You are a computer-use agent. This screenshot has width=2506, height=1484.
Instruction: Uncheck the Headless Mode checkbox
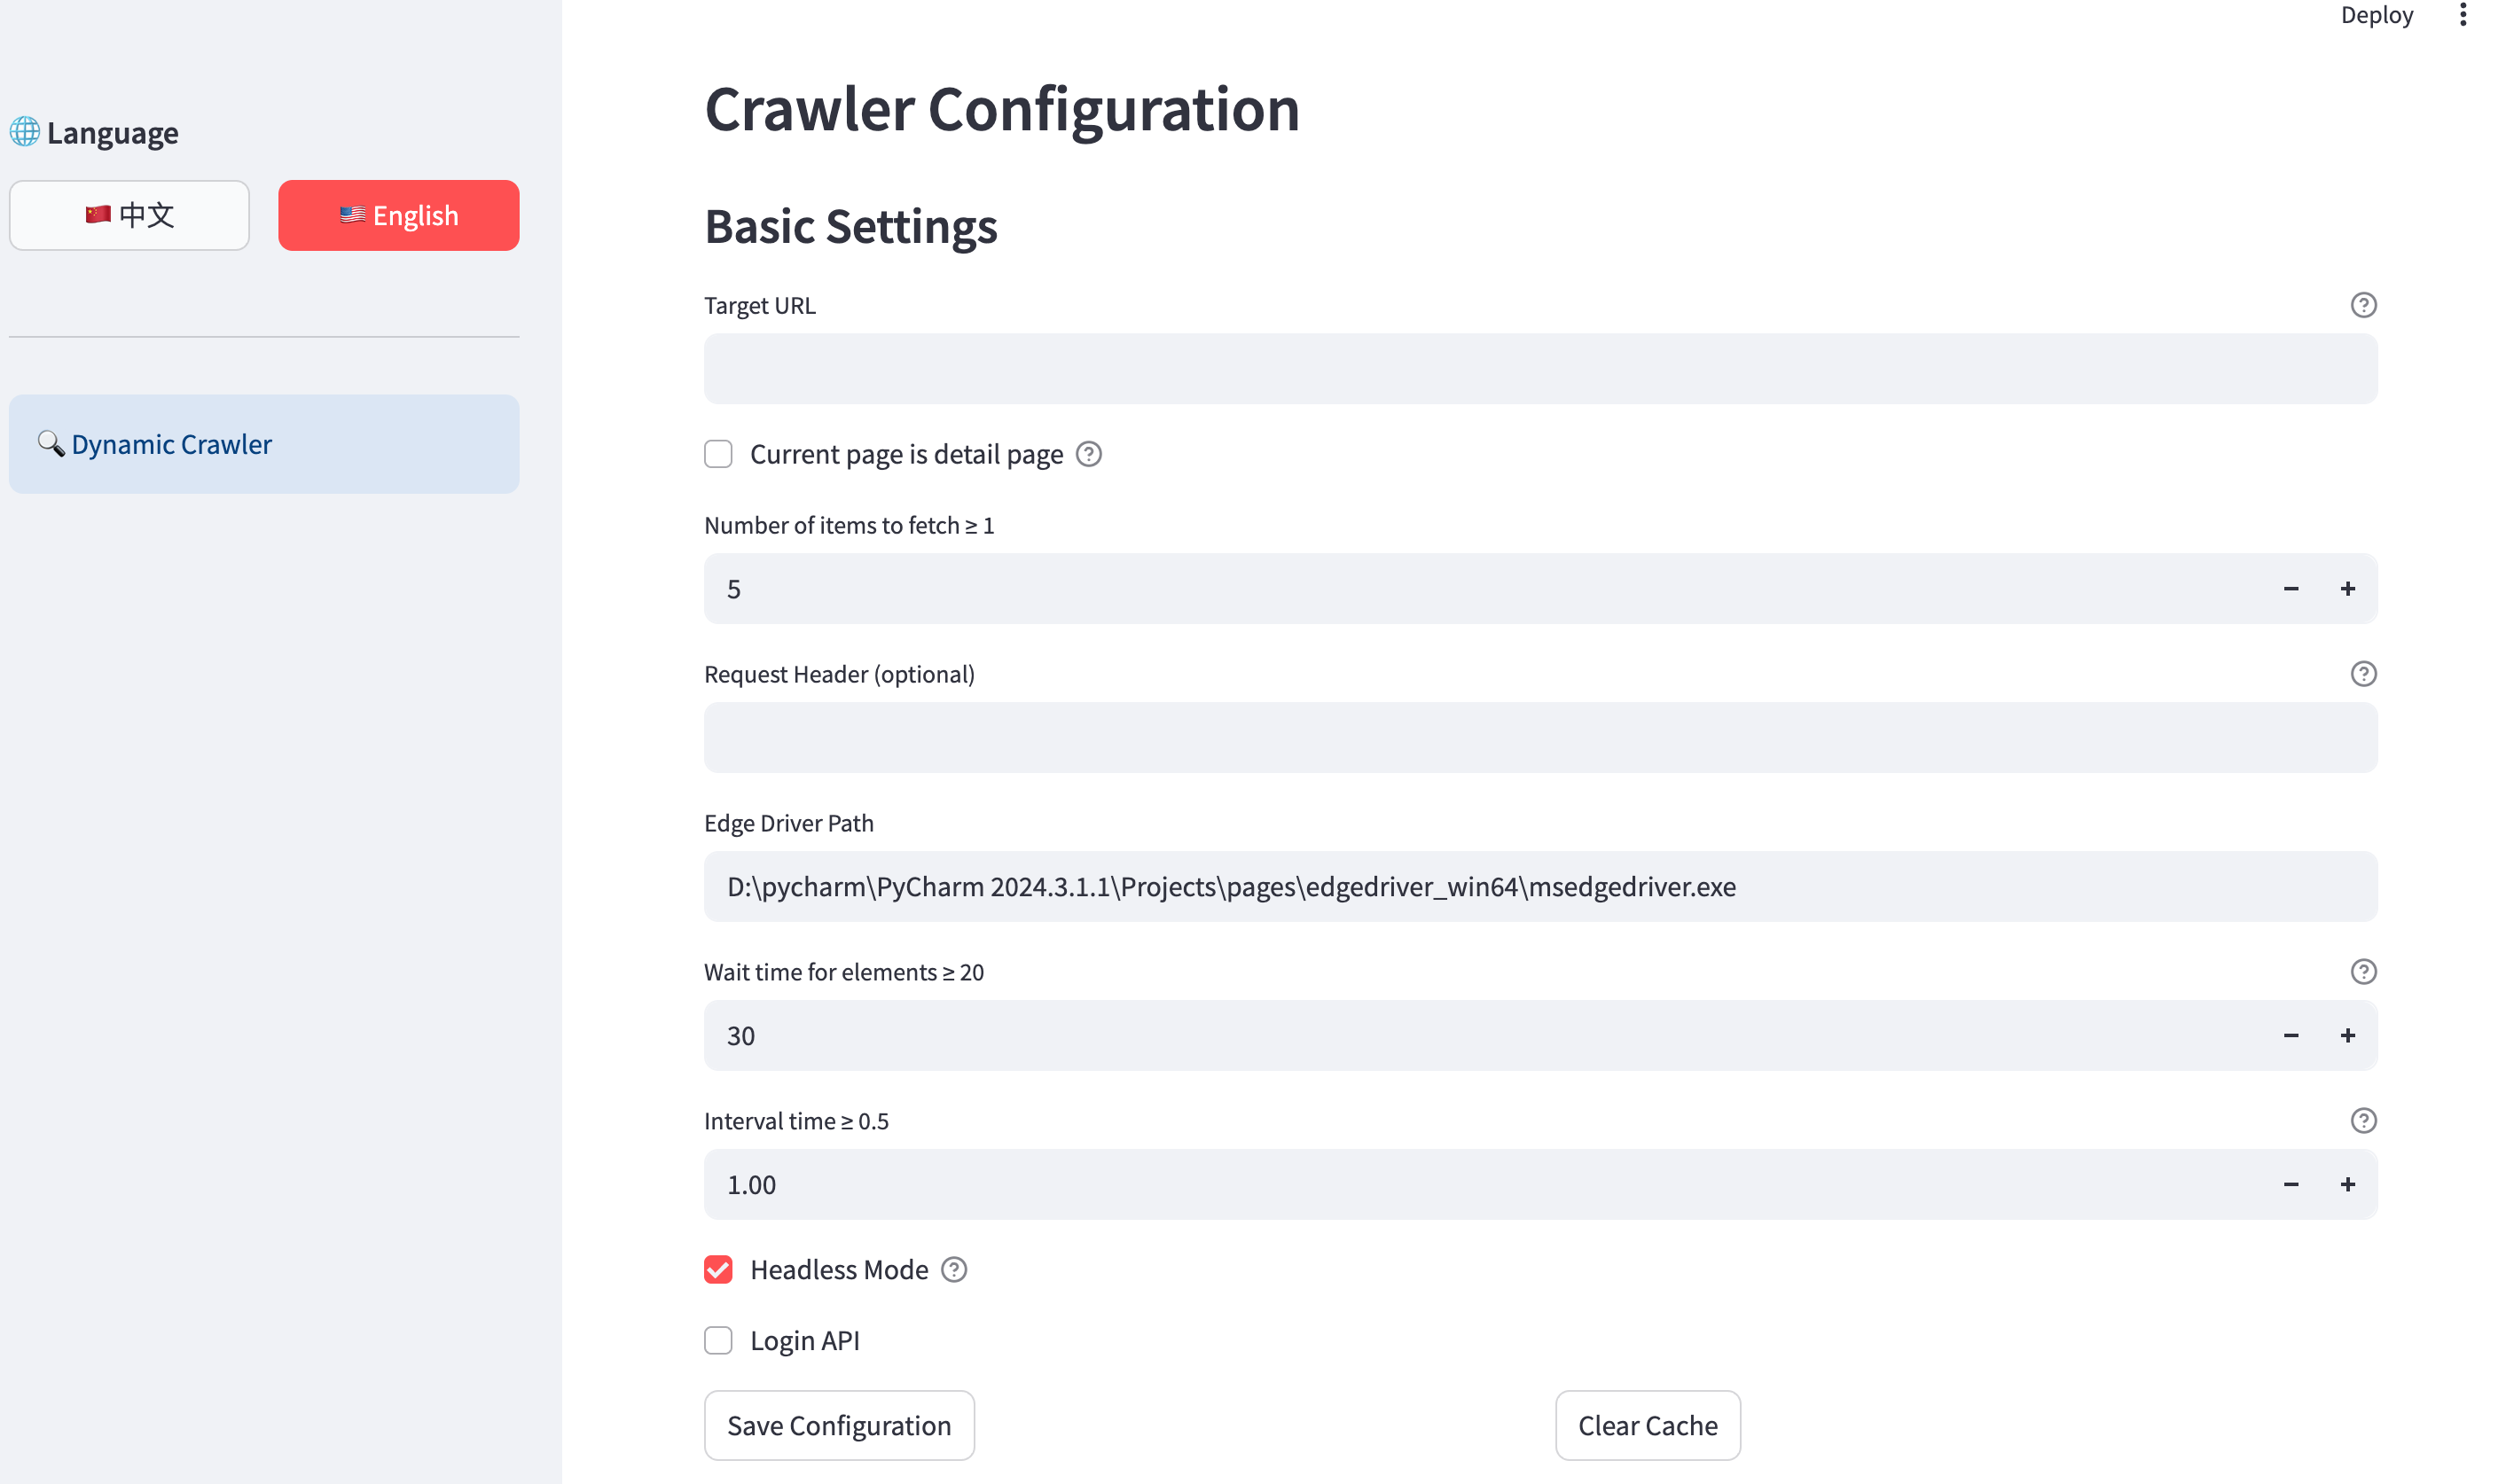(718, 1270)
